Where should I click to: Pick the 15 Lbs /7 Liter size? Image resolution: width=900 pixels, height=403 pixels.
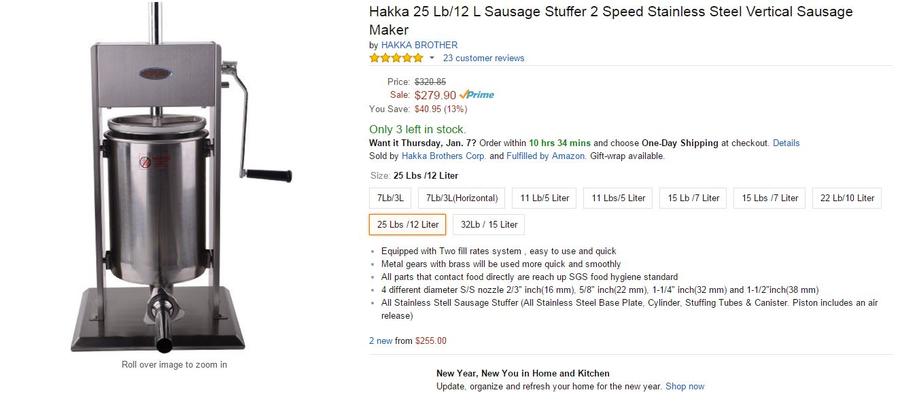pos(770,198)
